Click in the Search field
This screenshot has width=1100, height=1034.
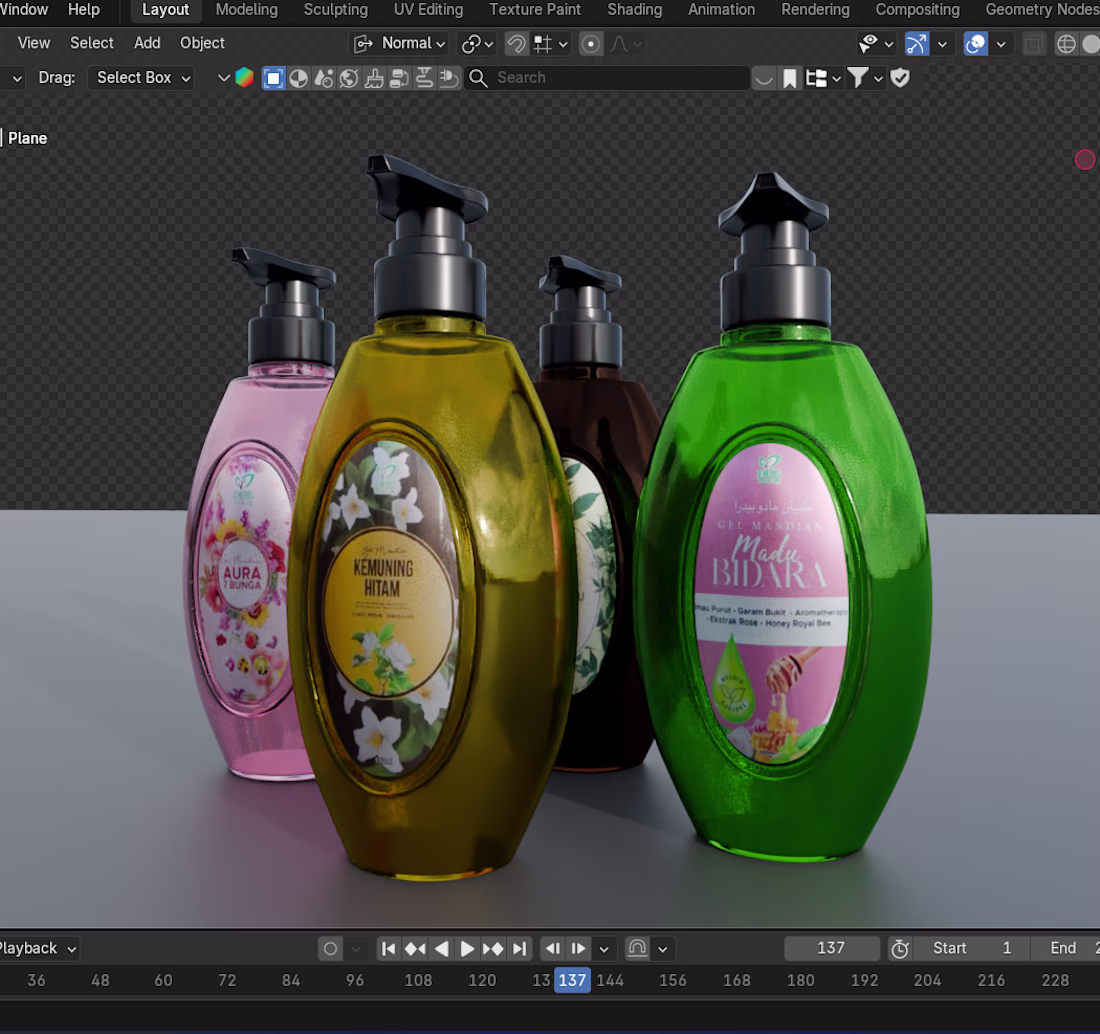pos(607,78)
